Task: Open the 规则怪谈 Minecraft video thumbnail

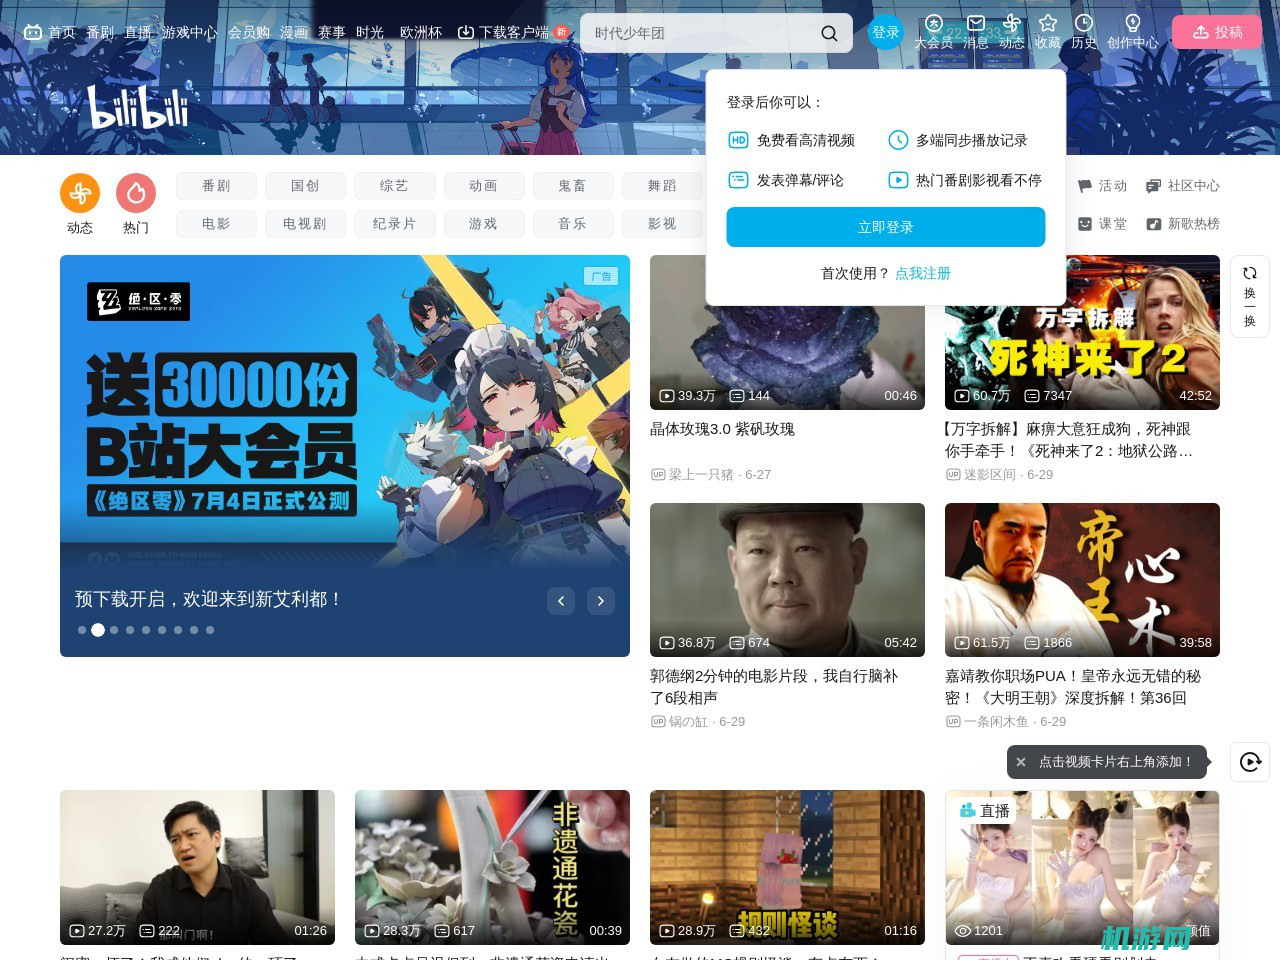Action: pos(787,867)
